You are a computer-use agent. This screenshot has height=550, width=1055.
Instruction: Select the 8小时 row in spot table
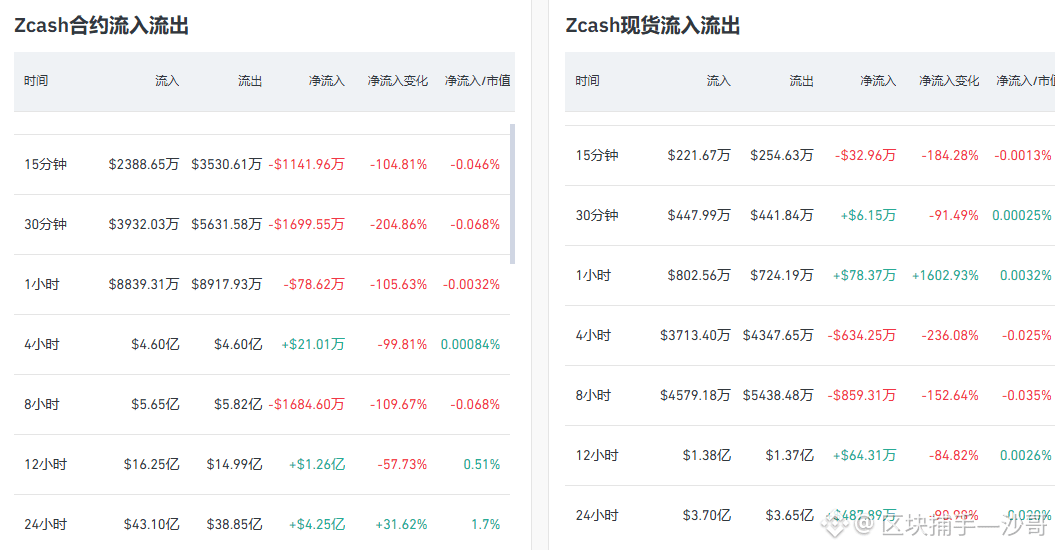810,395
